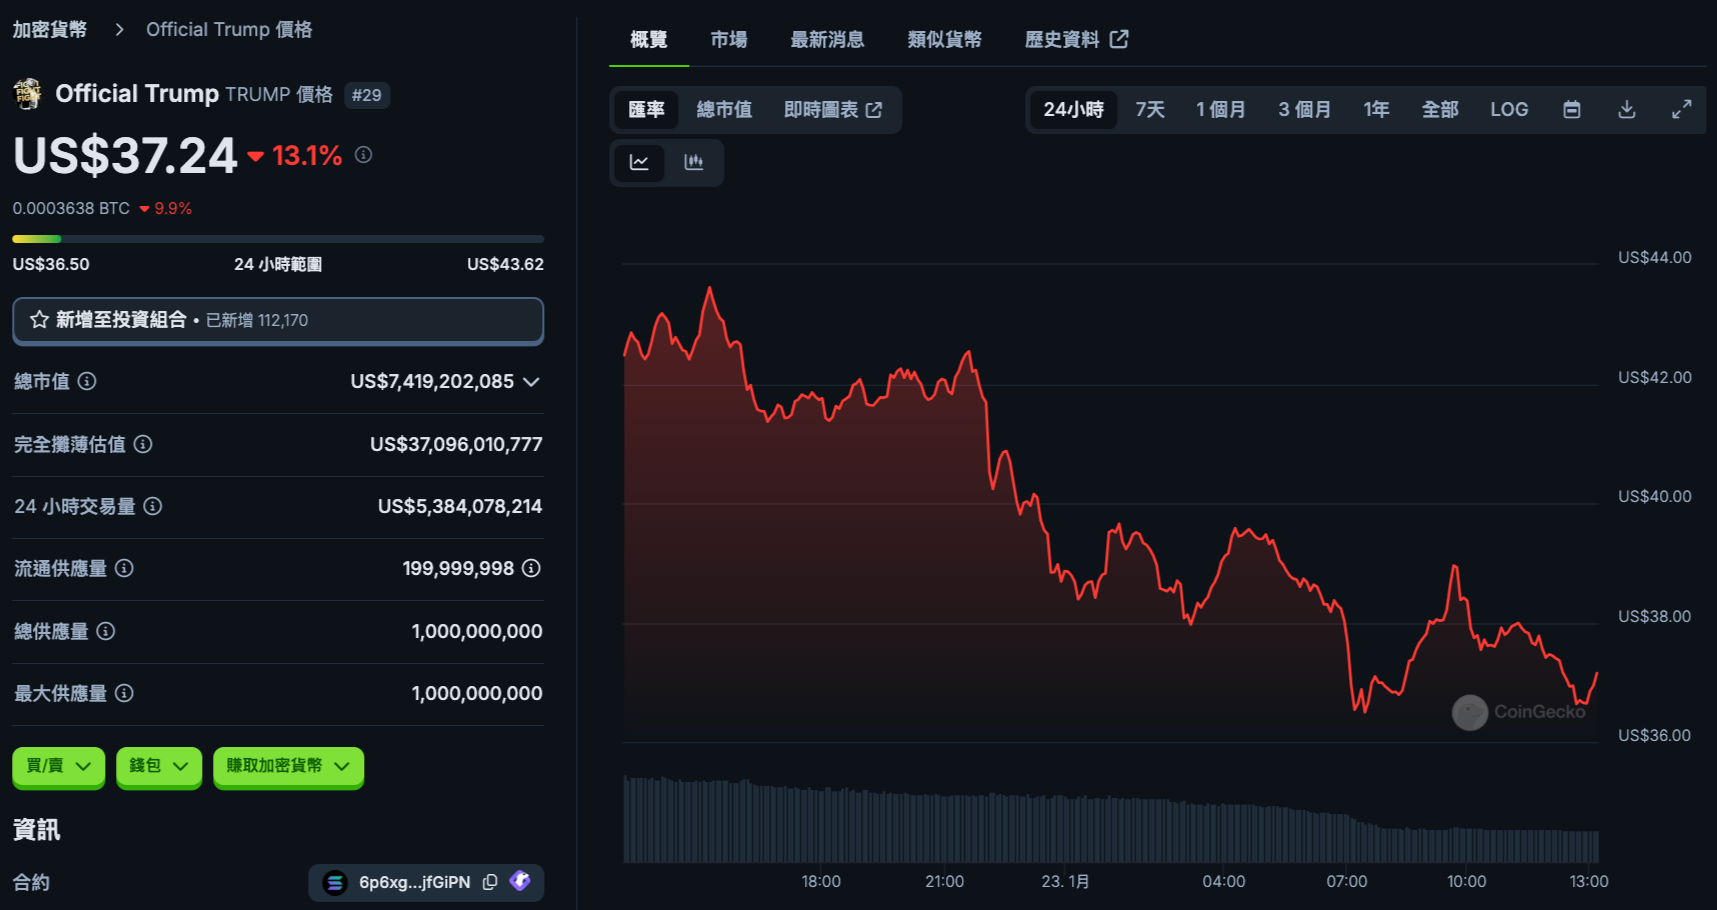Select the line chart view icon
This screenshot has height=910, width=1717.
(x=639, y=162)
